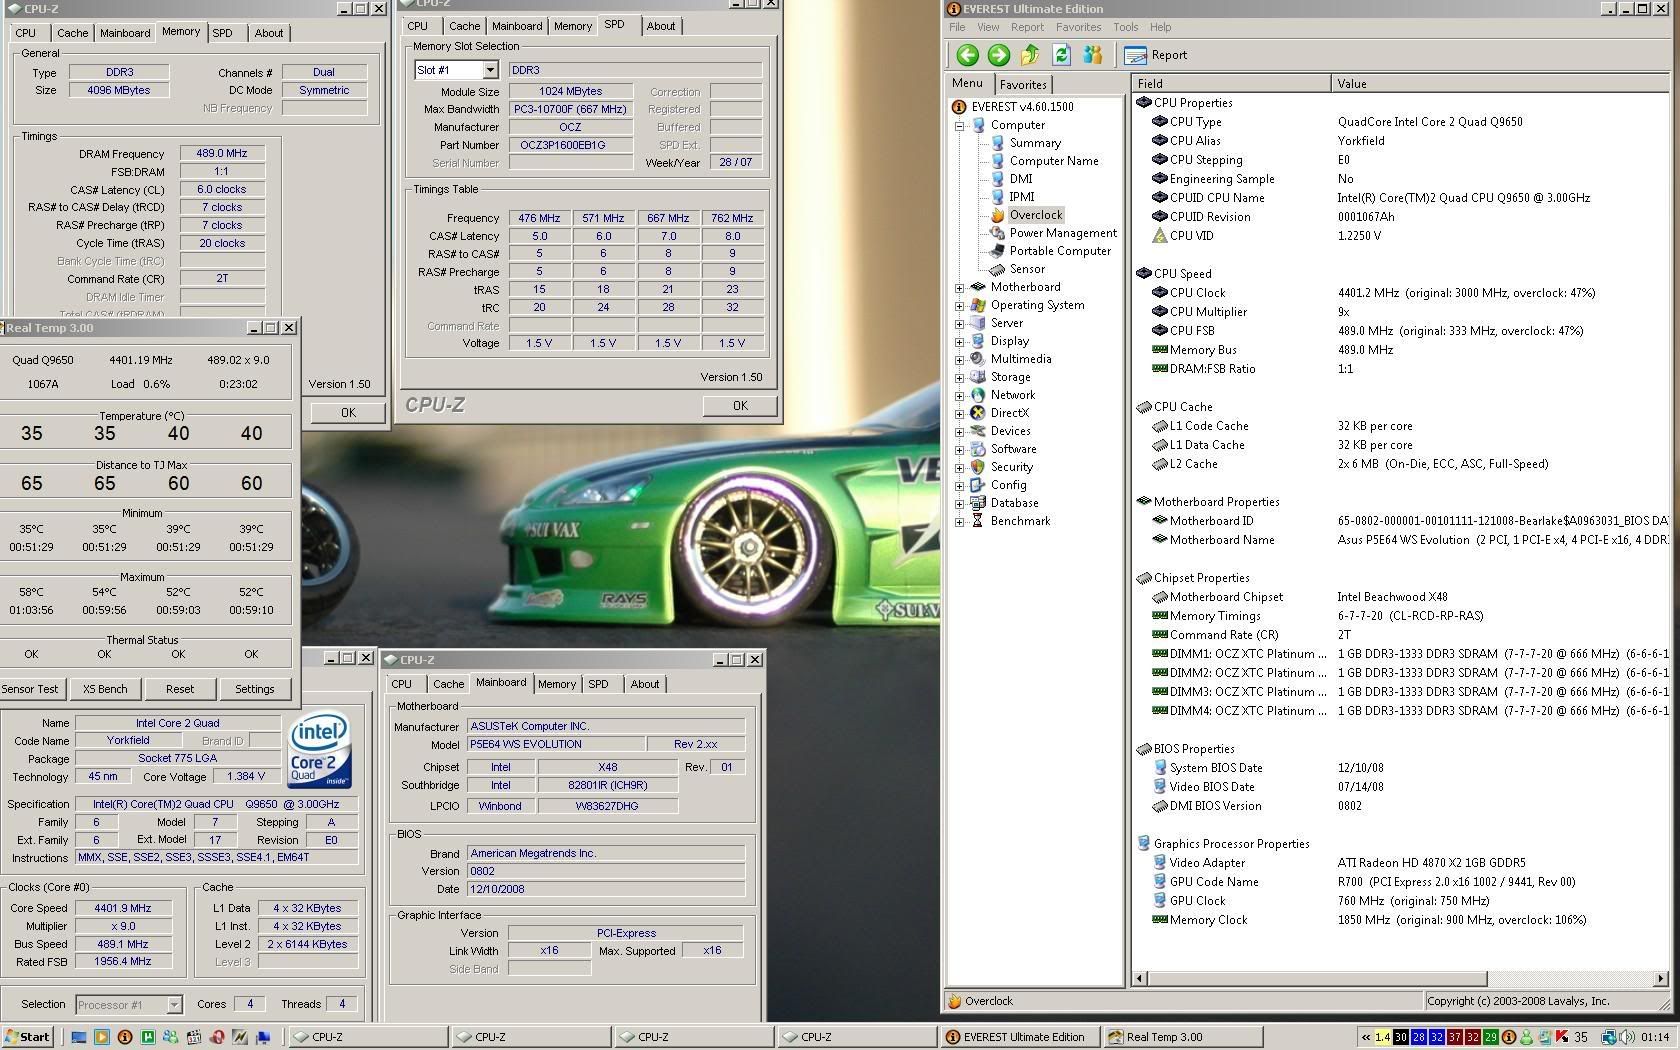Open Slot #1 dropdown in CPU-Z SPD
This screenshot has height=1050, width=1680.
tap(490, 70)
